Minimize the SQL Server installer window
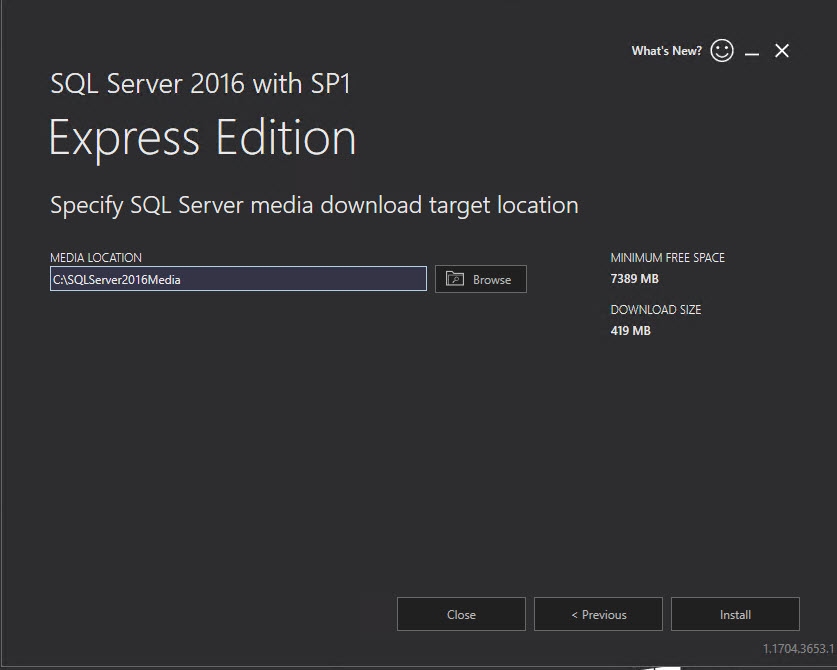This screenshot has height=670, width=837. click(752, 52)
